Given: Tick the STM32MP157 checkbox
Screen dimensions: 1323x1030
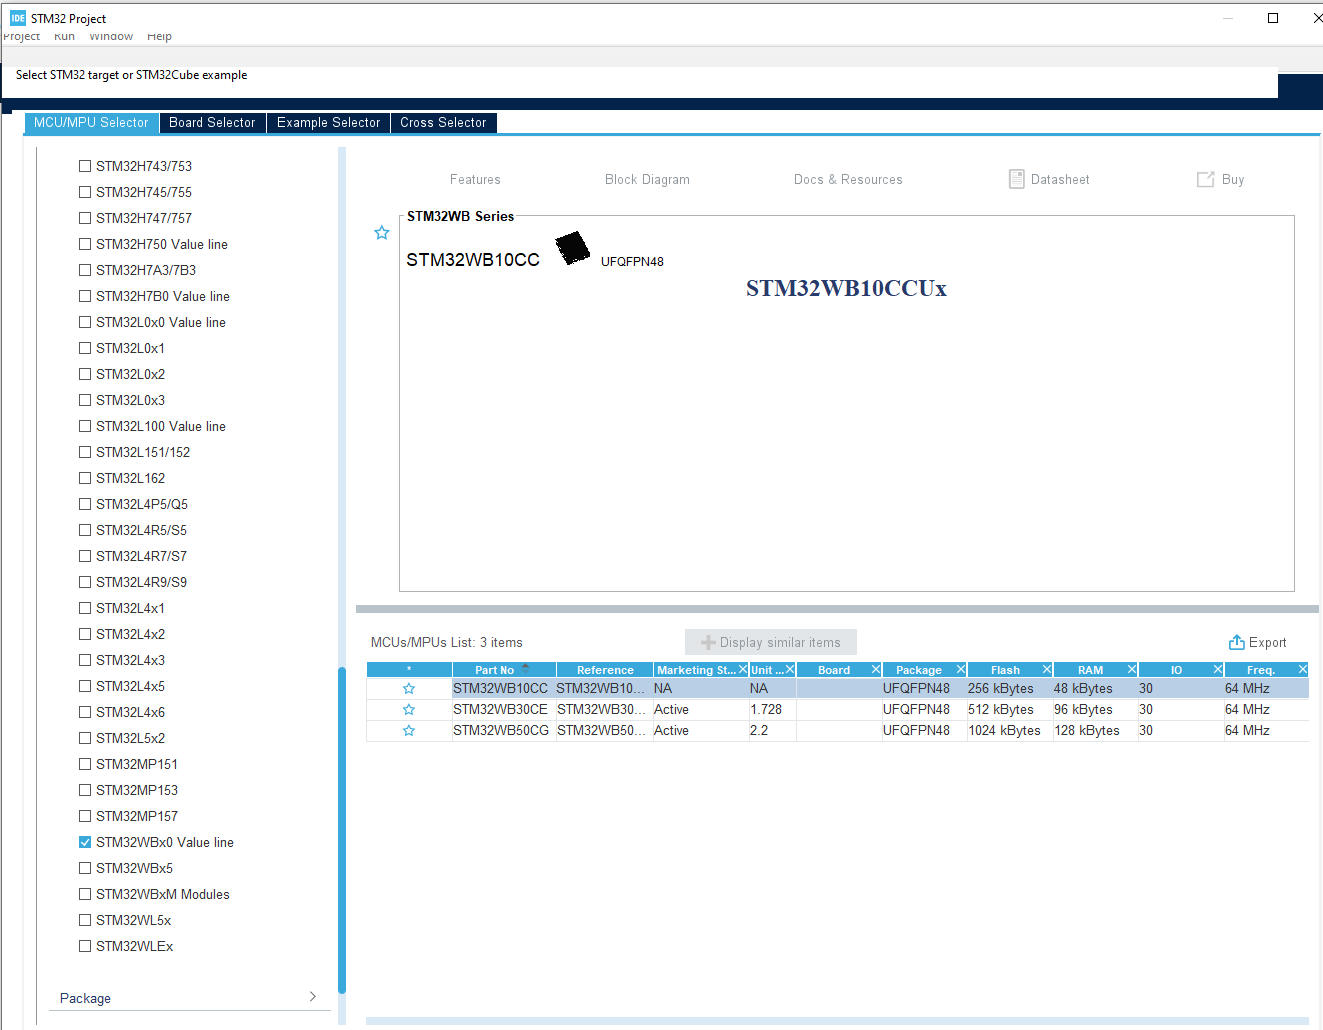Looking at the screenshot, I should click(x=85, y=816).
